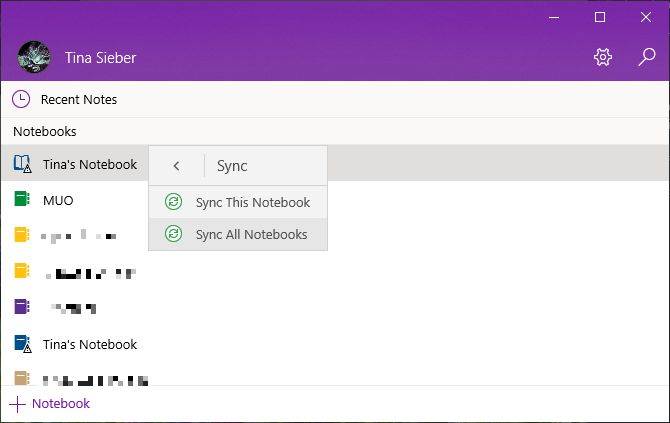670x423 pixels.
Task: Open the lower Tina's Notebook entry
Action: point(90,344)
